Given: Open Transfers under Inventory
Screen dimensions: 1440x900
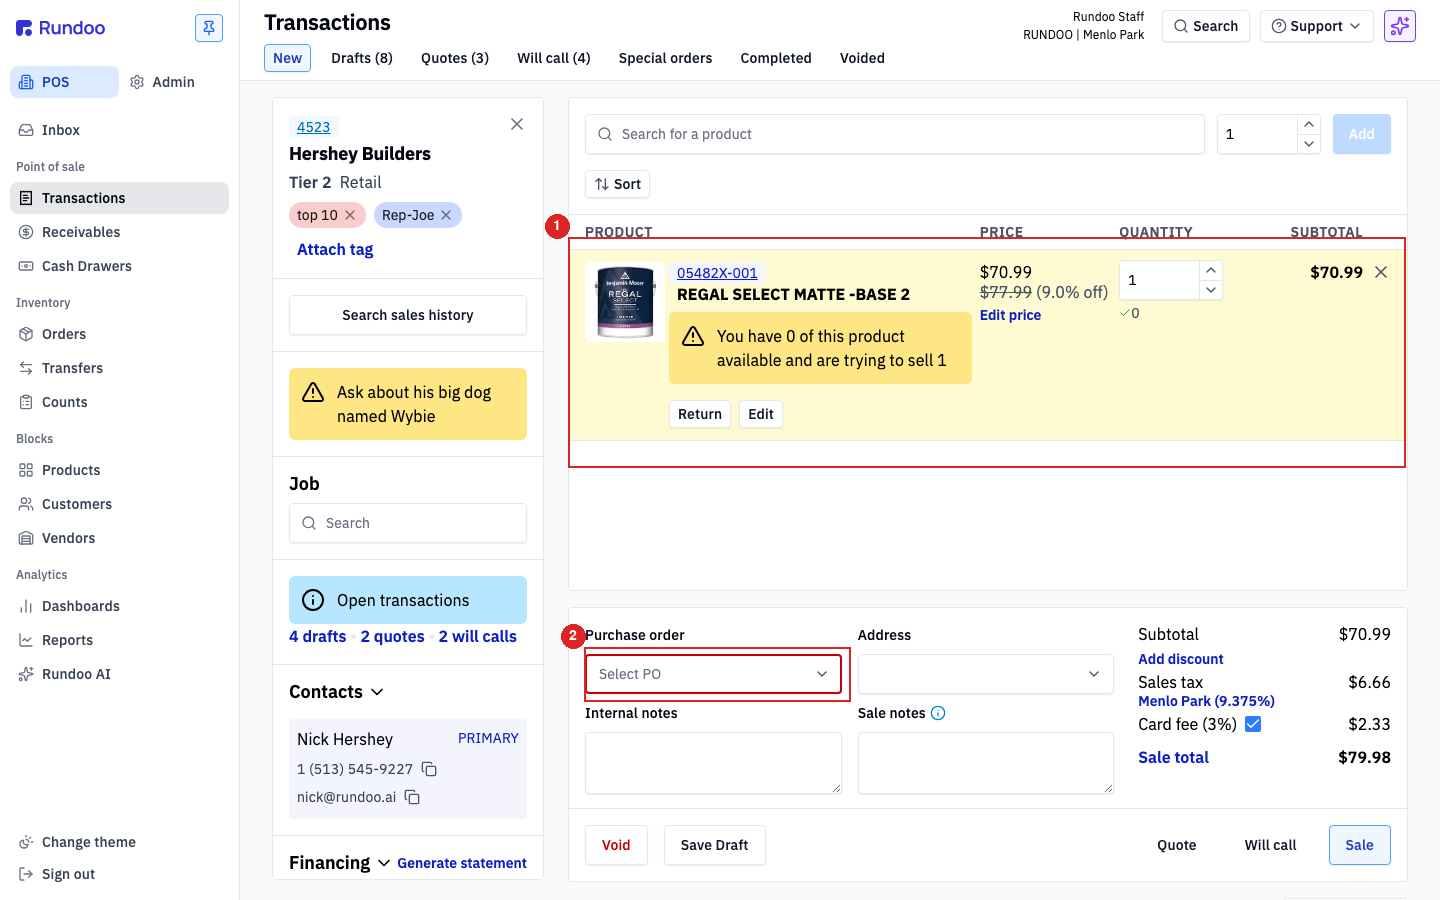Looking at the screenshot, I should [120, 368].
